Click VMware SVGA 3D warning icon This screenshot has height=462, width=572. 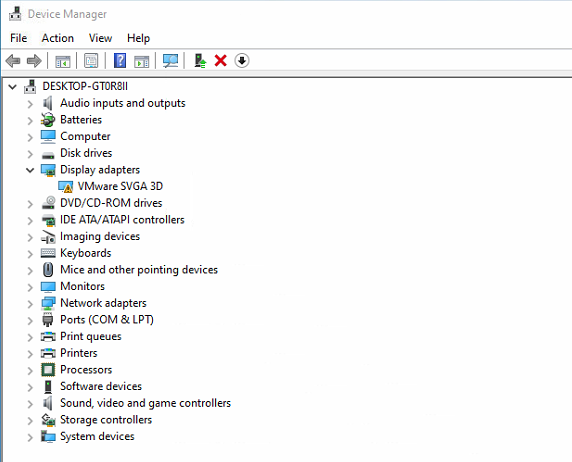tap(66, 186)
